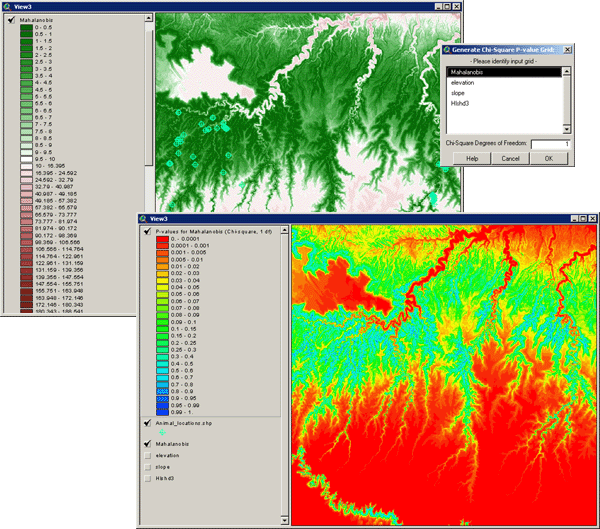Open Help for Chi-Square P-value Grid
Viewport: 600px width, 529px height.
tap(471, 158)
